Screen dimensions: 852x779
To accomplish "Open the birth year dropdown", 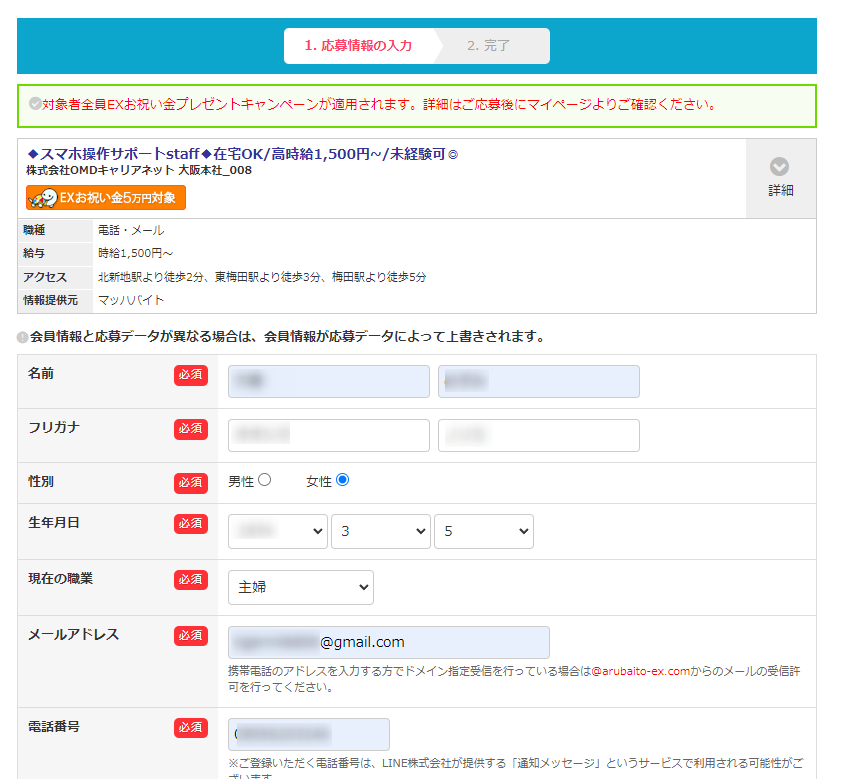I will (x=277, y=531).
